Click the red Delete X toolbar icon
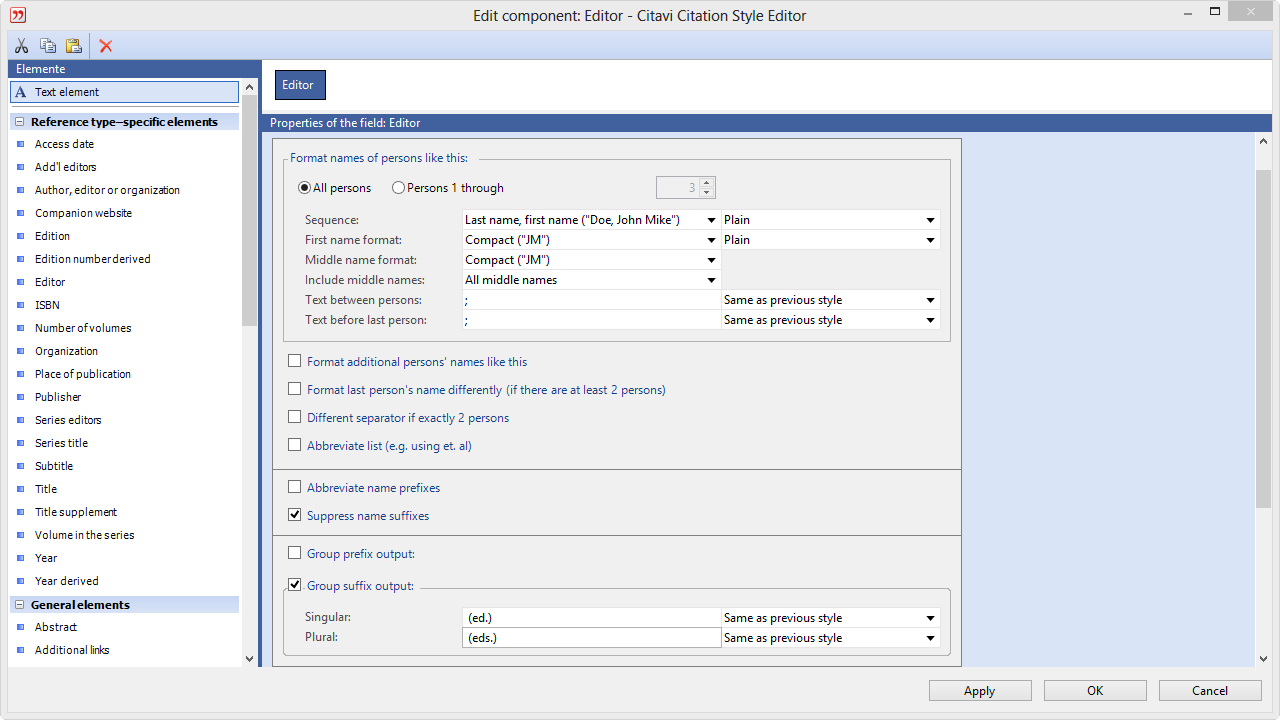 point(106,46)
